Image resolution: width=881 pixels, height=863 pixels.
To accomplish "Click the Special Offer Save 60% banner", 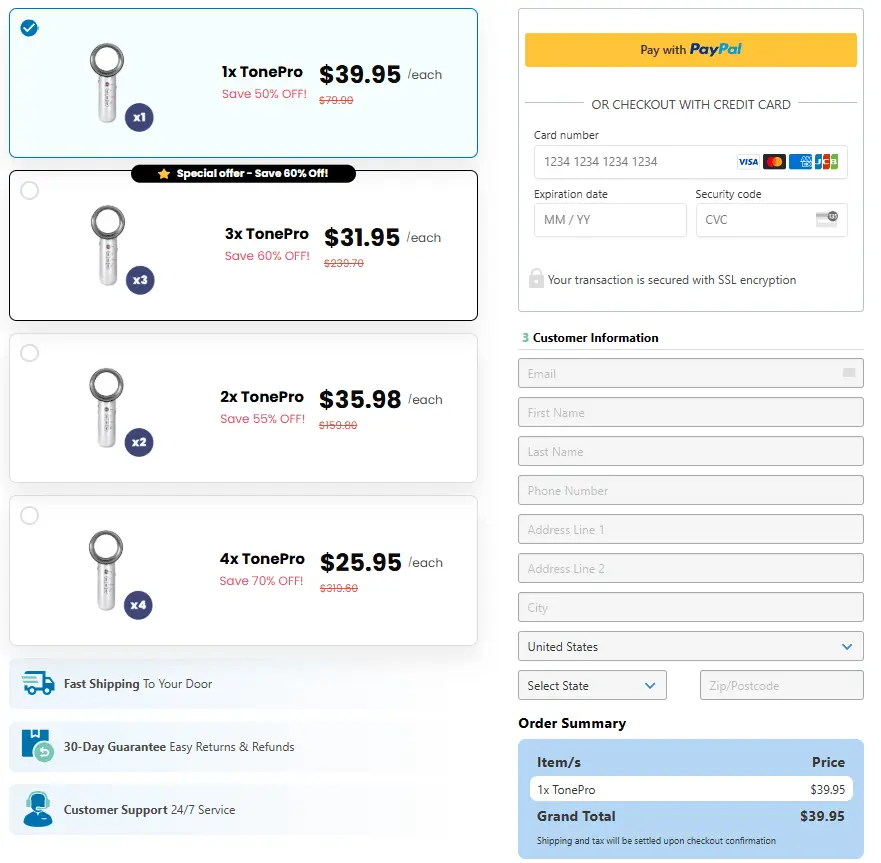I will (244, 172).
